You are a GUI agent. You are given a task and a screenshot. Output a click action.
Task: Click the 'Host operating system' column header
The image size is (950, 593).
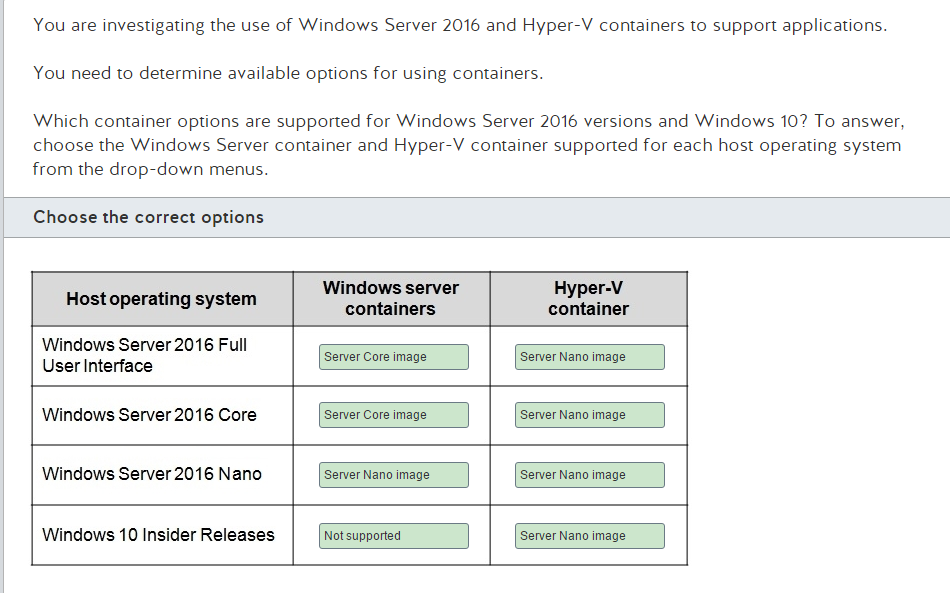click(162, 299)
